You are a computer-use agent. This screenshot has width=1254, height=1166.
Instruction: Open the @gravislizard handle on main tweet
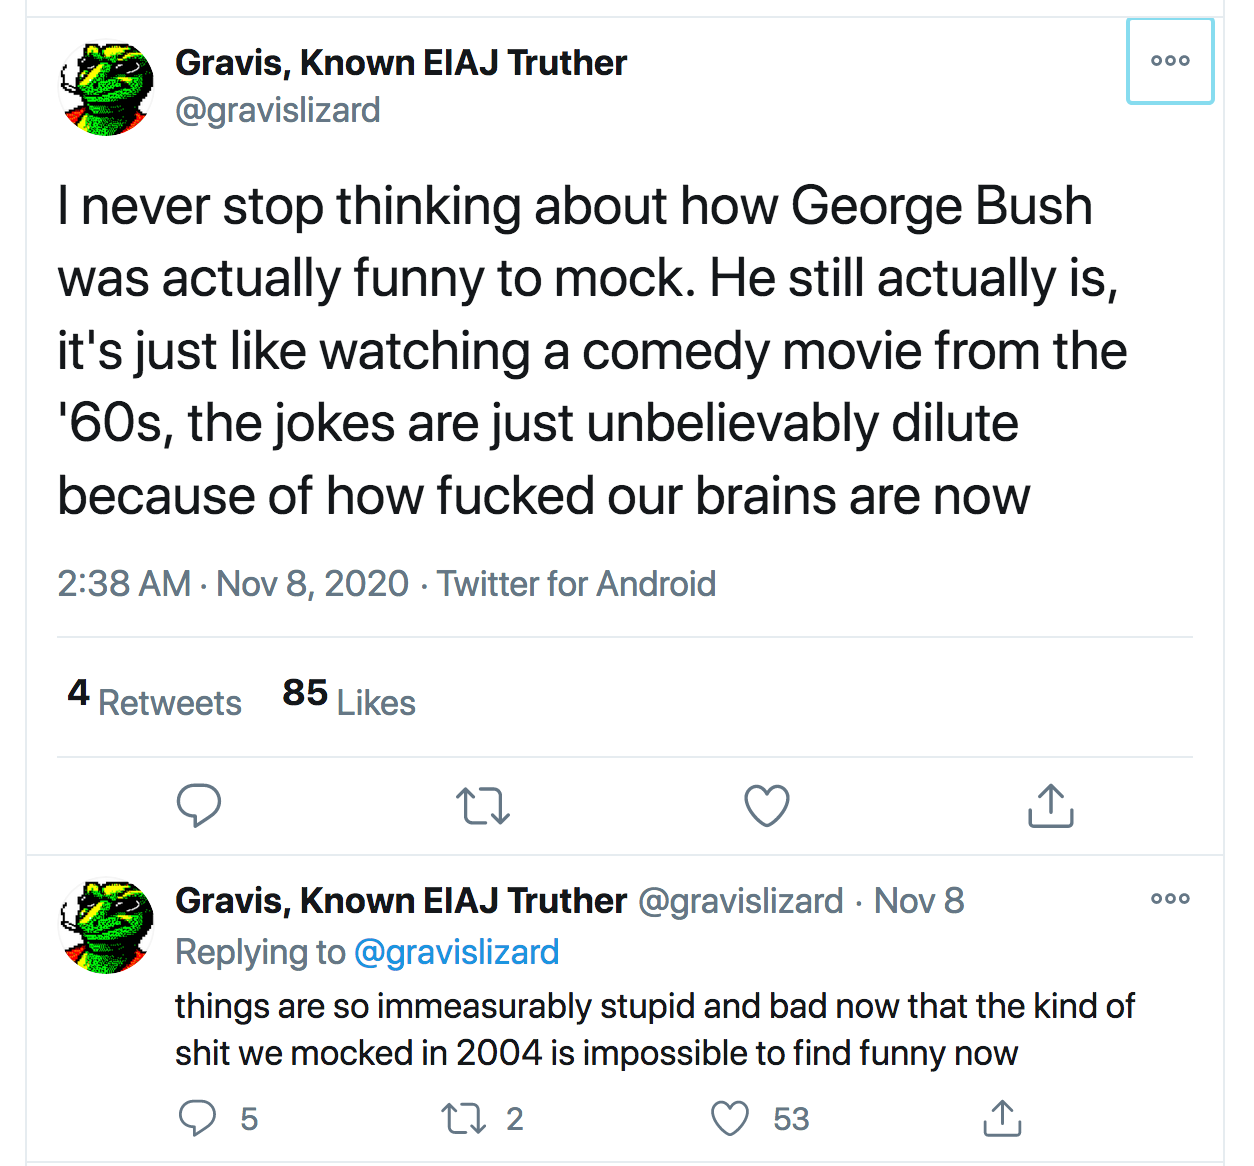click(x=278, y=110)
